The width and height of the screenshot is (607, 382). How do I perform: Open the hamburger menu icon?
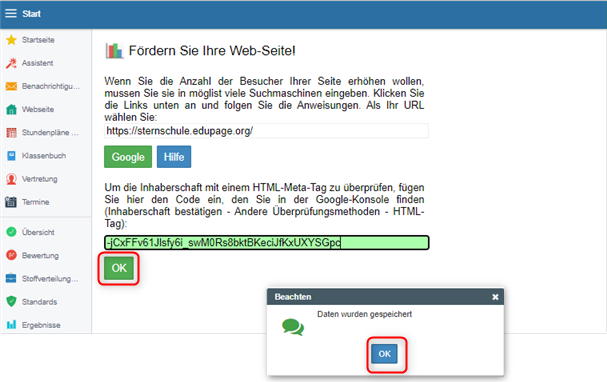pos(11,14)
